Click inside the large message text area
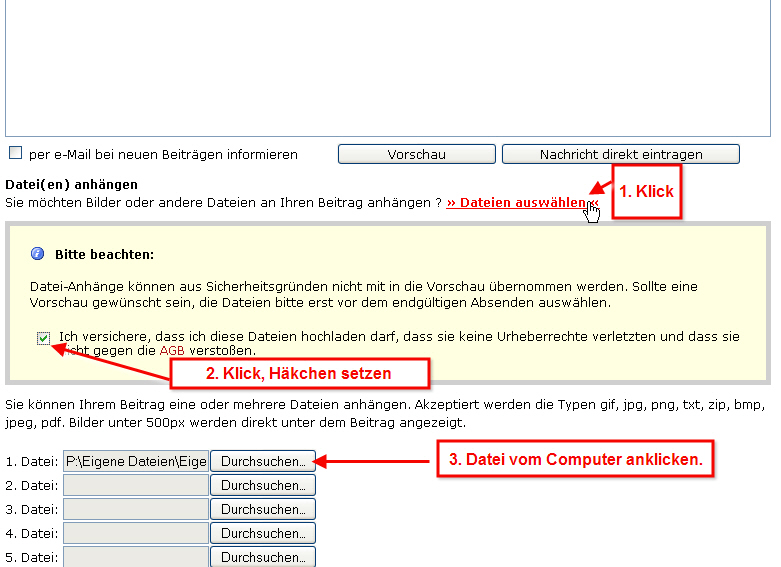The width and height of the screenshot is (781, 567). (x=387, y=65)
